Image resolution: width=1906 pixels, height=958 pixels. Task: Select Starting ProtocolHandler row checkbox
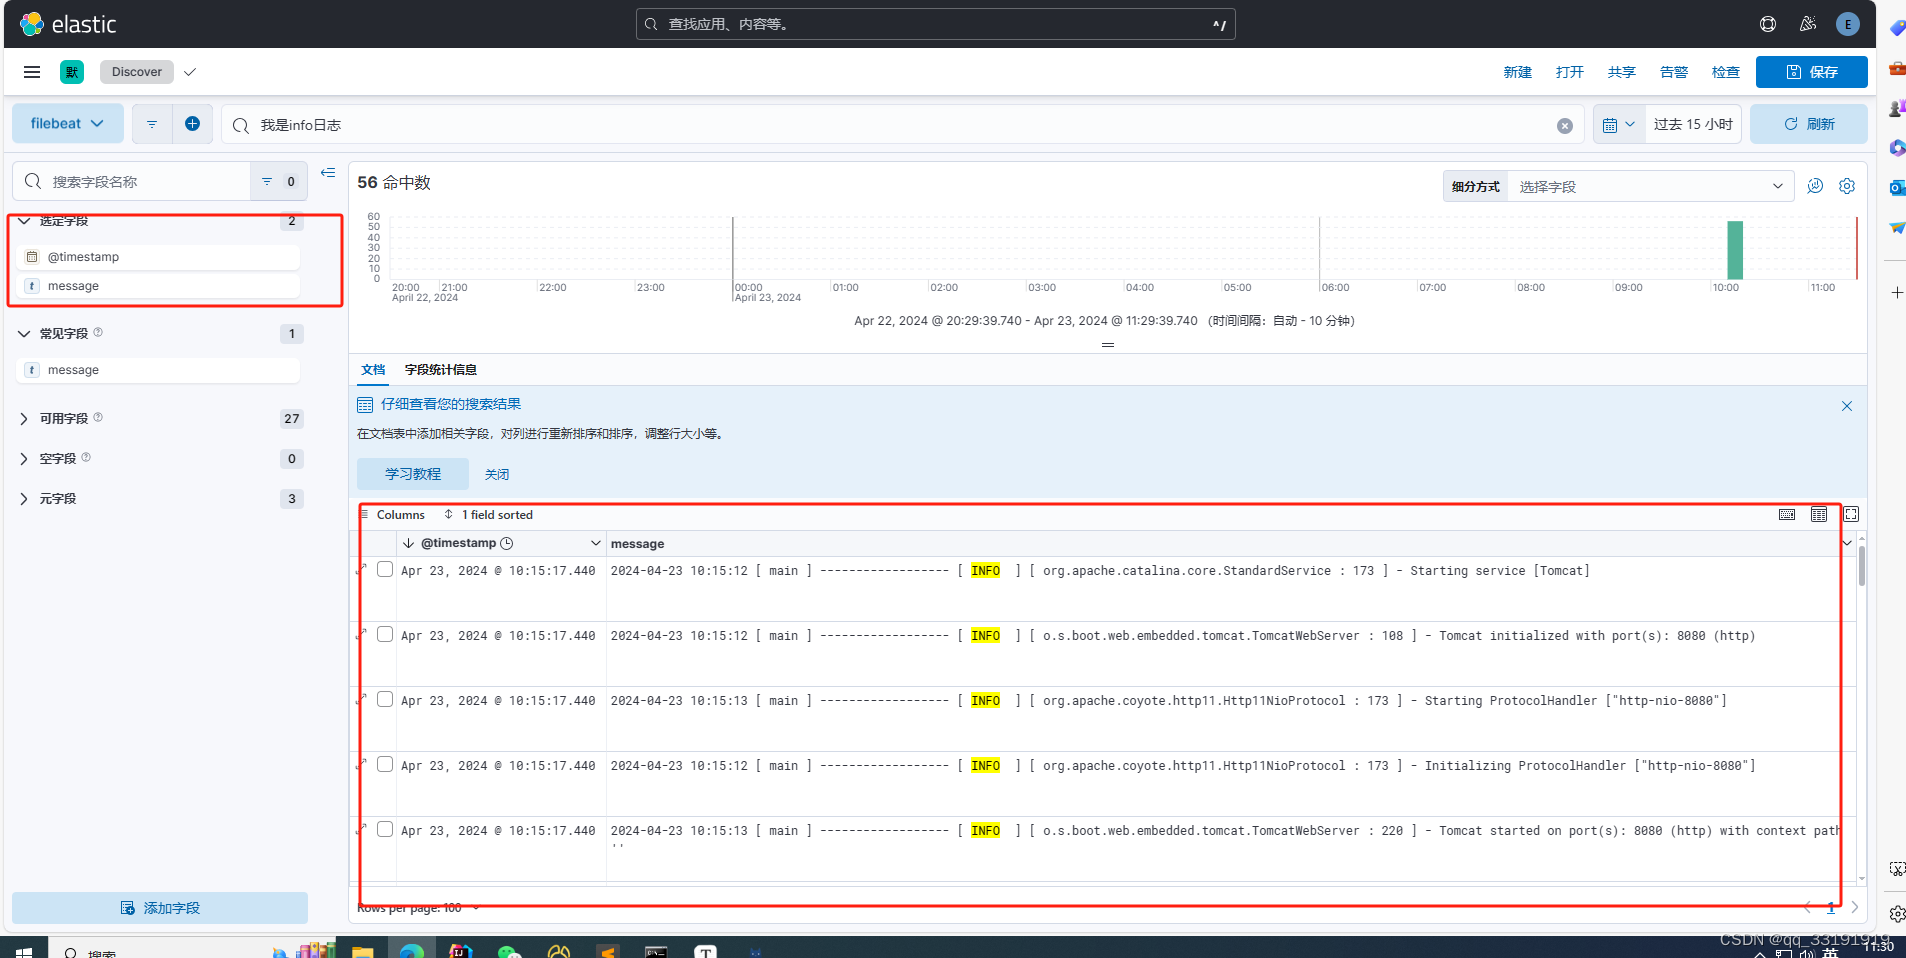tap(385, 700)
